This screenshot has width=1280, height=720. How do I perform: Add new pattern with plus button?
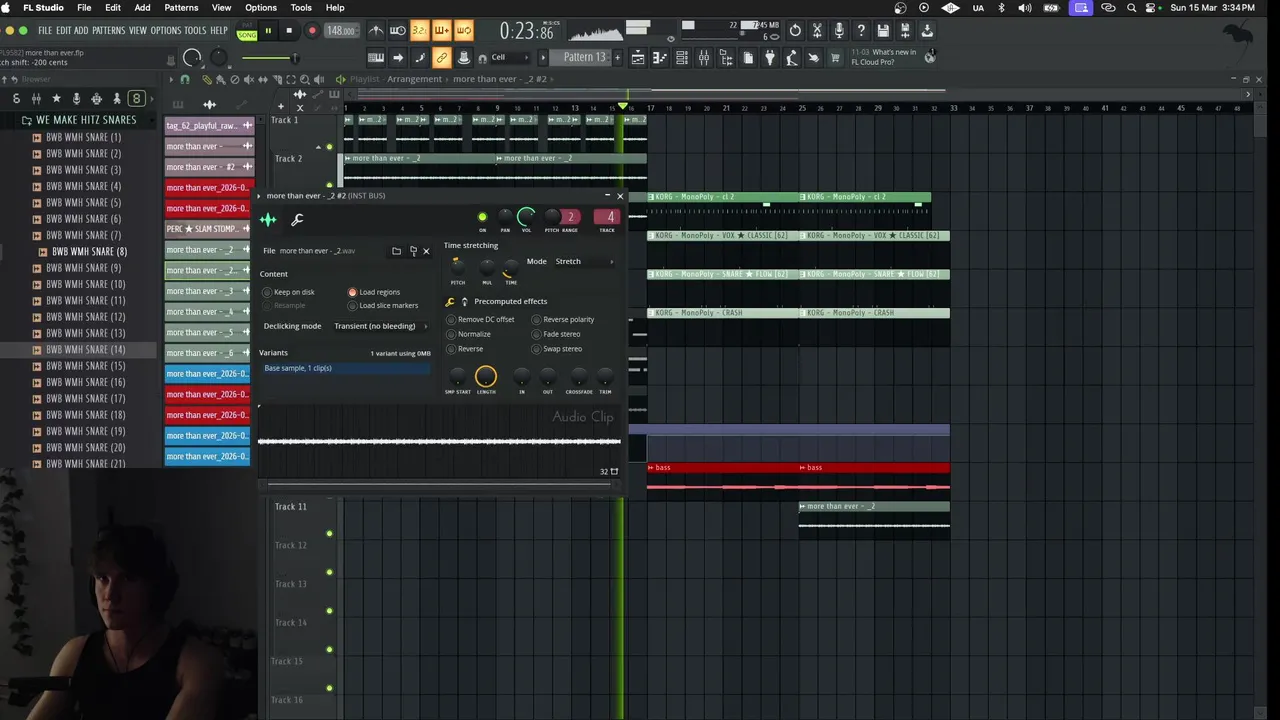tap(618, 57)
